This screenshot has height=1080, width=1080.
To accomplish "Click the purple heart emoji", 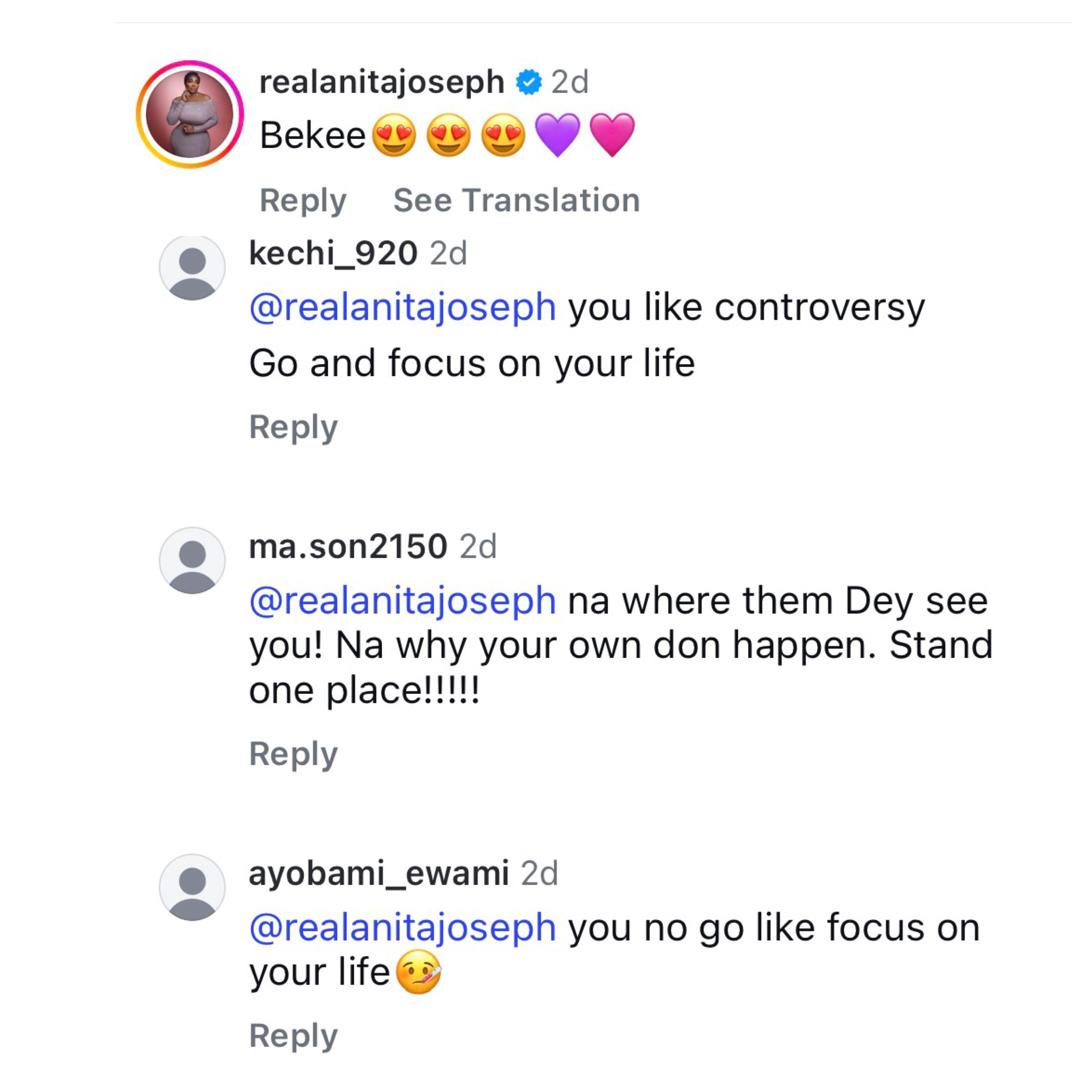I will coord(558,135).
